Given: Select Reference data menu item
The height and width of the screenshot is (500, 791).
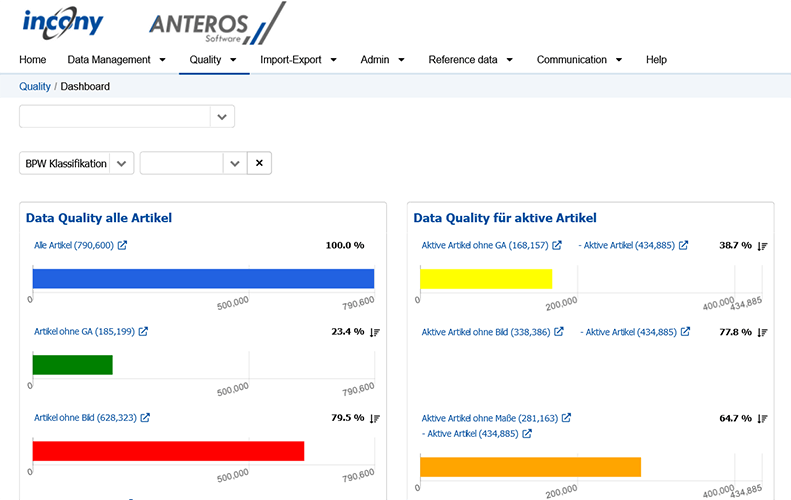Looking at the screenshot, I should pos(463,60).
